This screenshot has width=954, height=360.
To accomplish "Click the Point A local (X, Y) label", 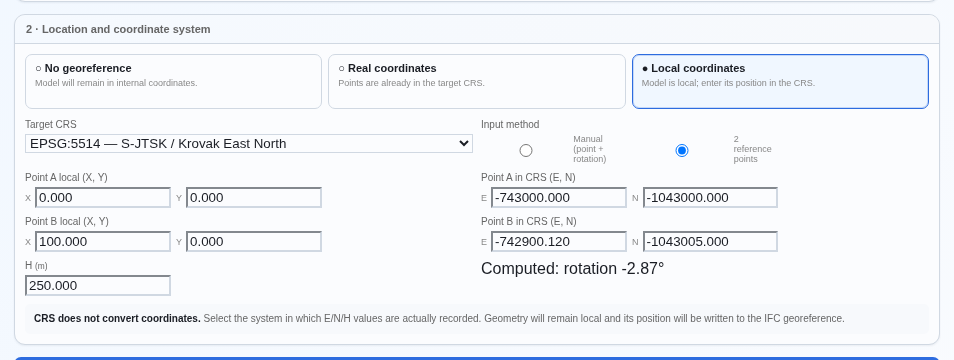I will (66, 178).
